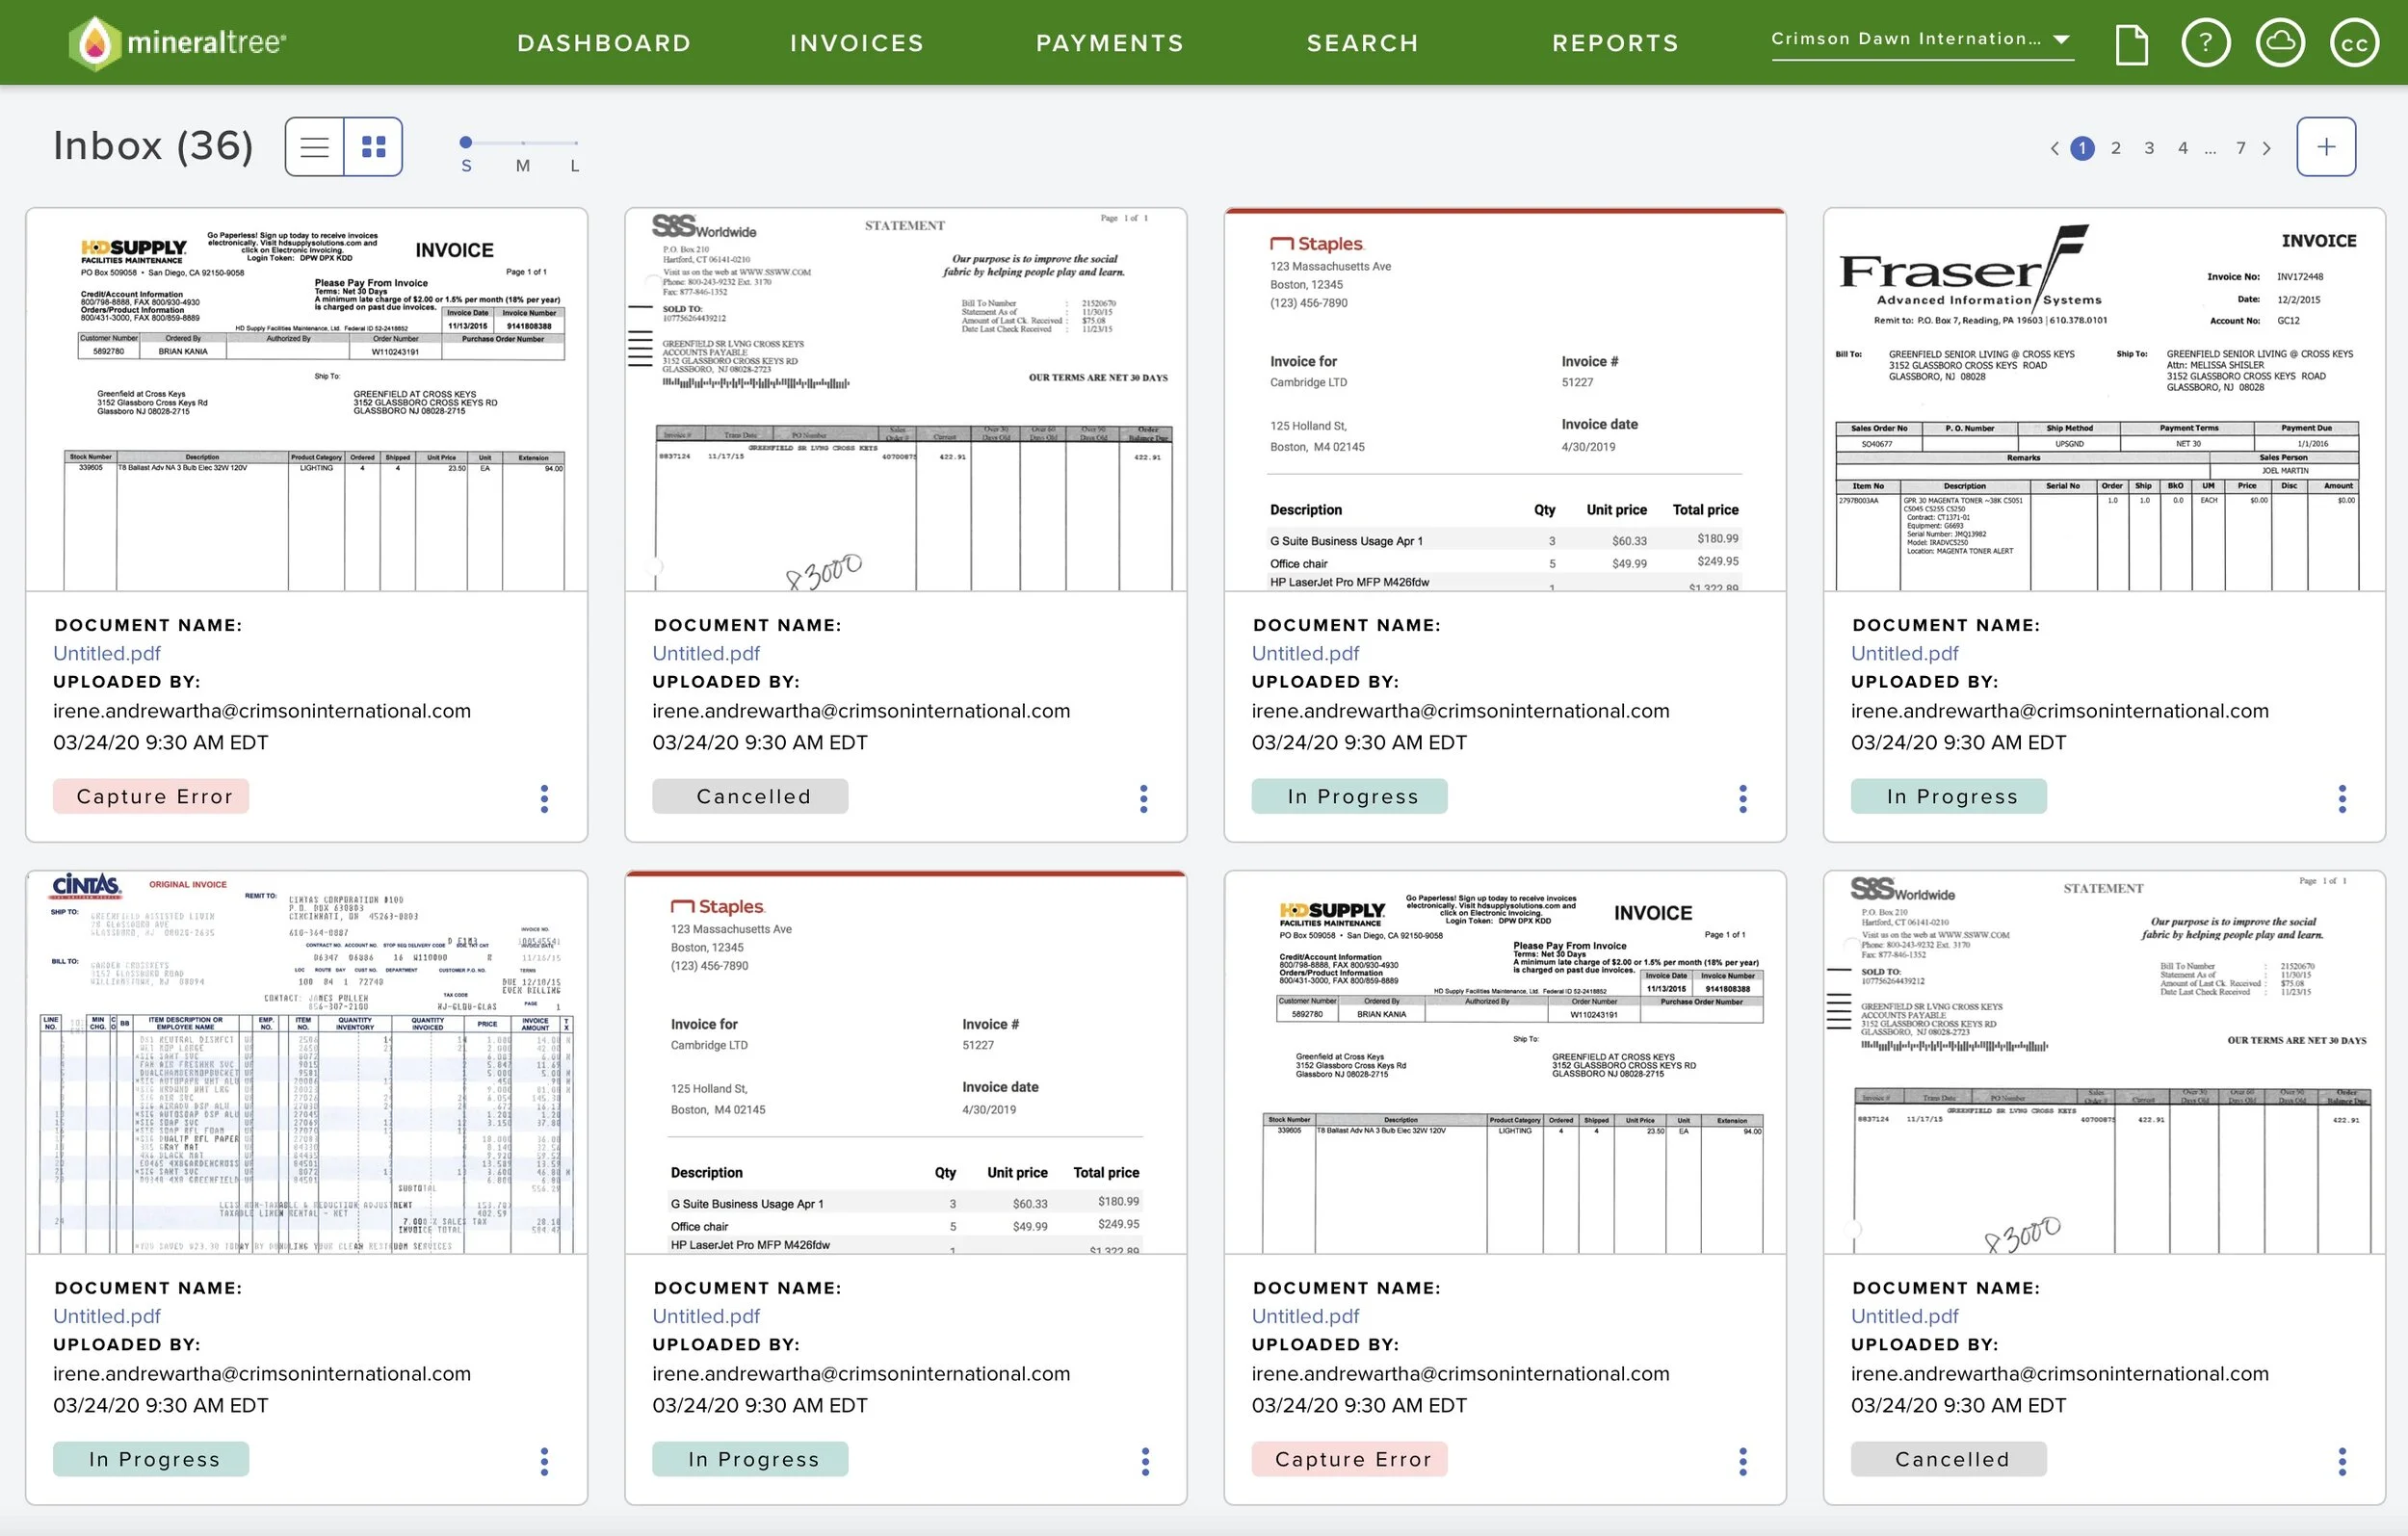Set thumbnail size slider to M
The height and width of the screenshot is (1536, 2408).
click(x=522, y=143)
